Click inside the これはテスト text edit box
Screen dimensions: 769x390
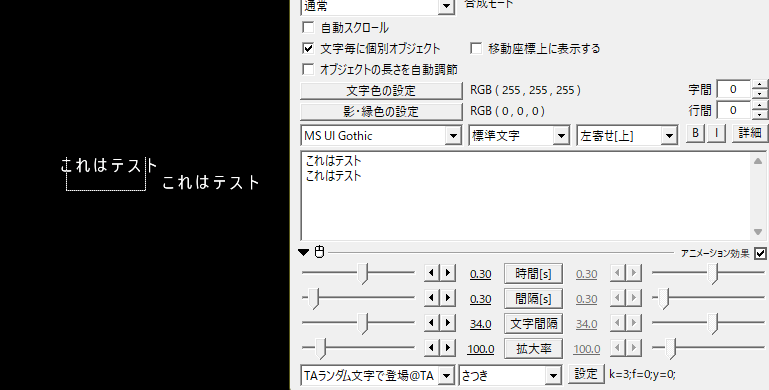click(526, 196)
